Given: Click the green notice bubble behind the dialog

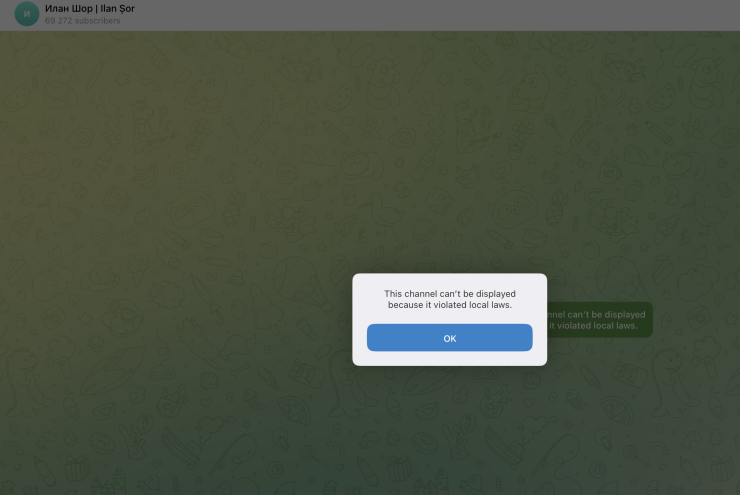Looking at the screenshot, I should (599, 320).
